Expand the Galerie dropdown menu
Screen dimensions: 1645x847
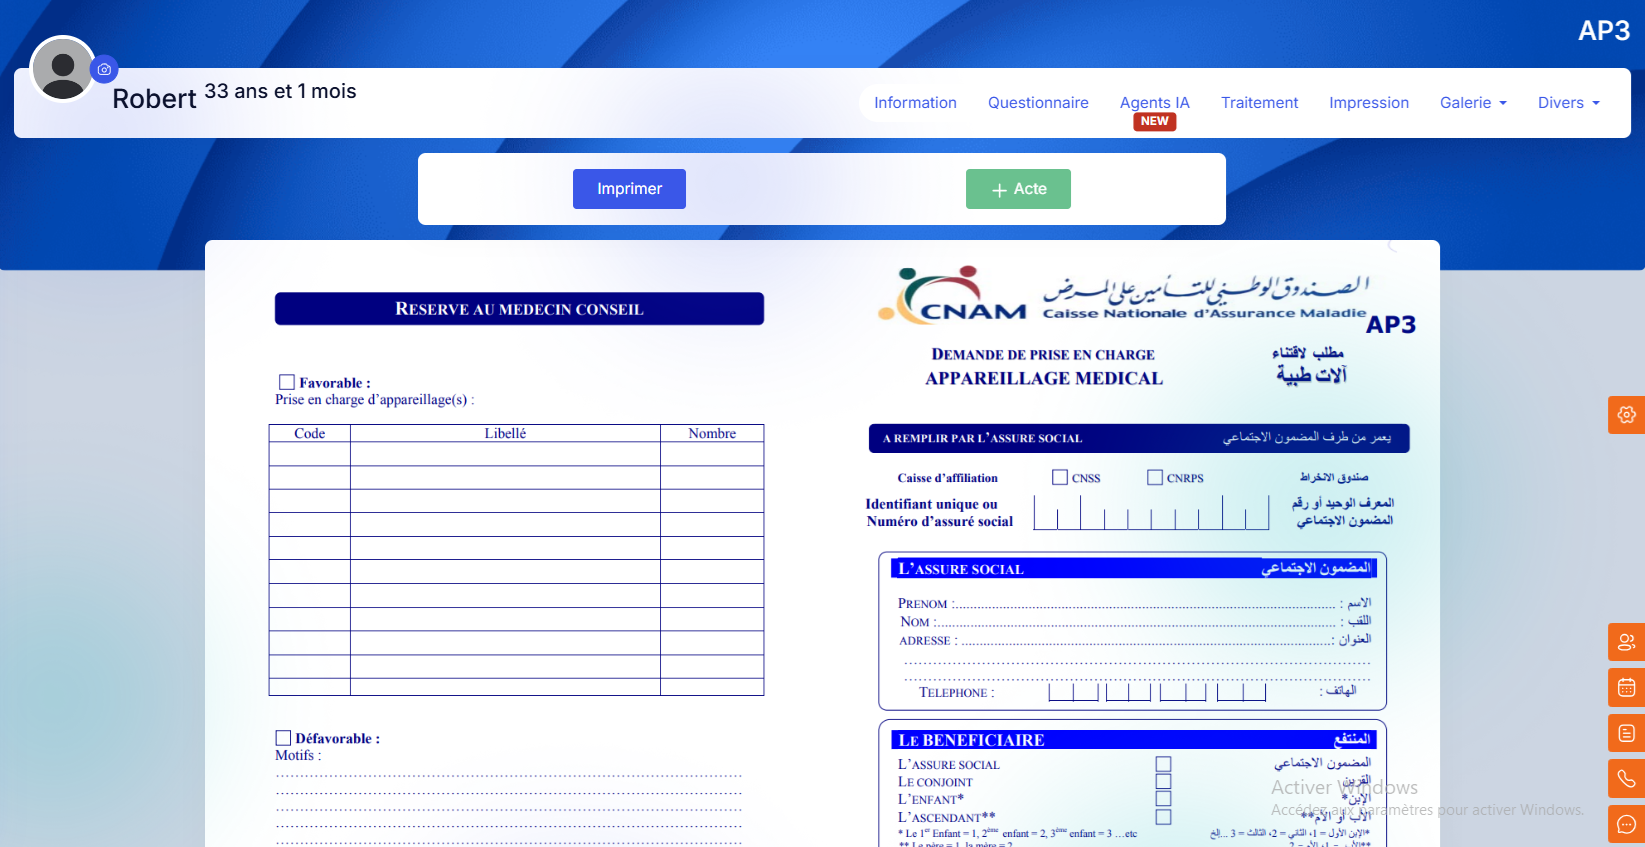(1472, 103)
